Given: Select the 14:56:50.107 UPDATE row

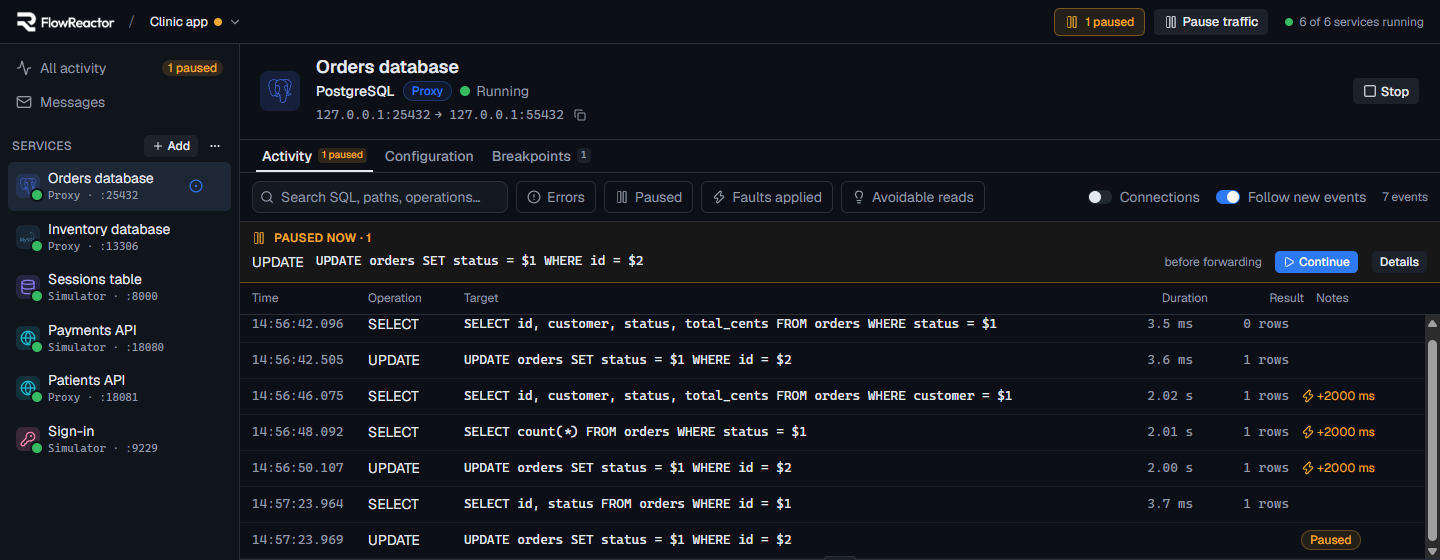Looking at the screenshot, I should 833,468.
